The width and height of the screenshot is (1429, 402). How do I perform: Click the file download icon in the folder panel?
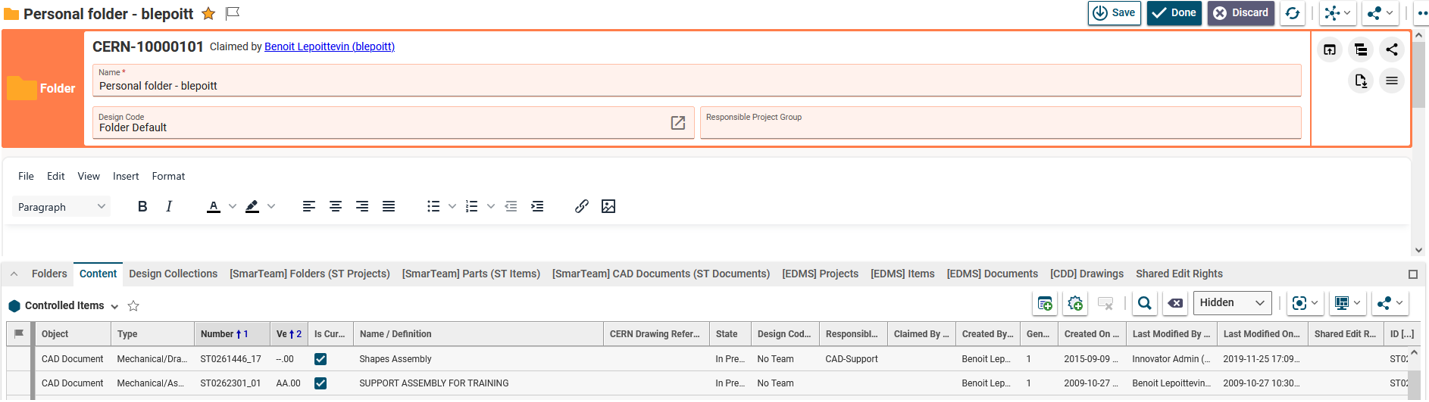[x=1360, y=81]
